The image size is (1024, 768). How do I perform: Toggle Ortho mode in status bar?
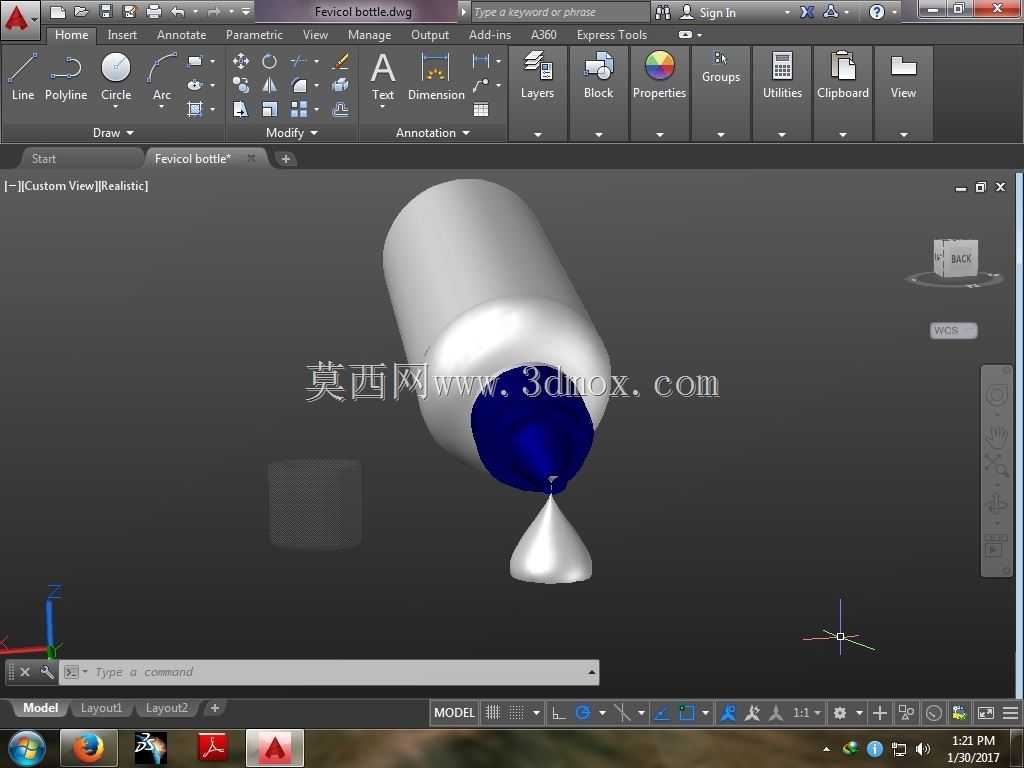point(558,712)
